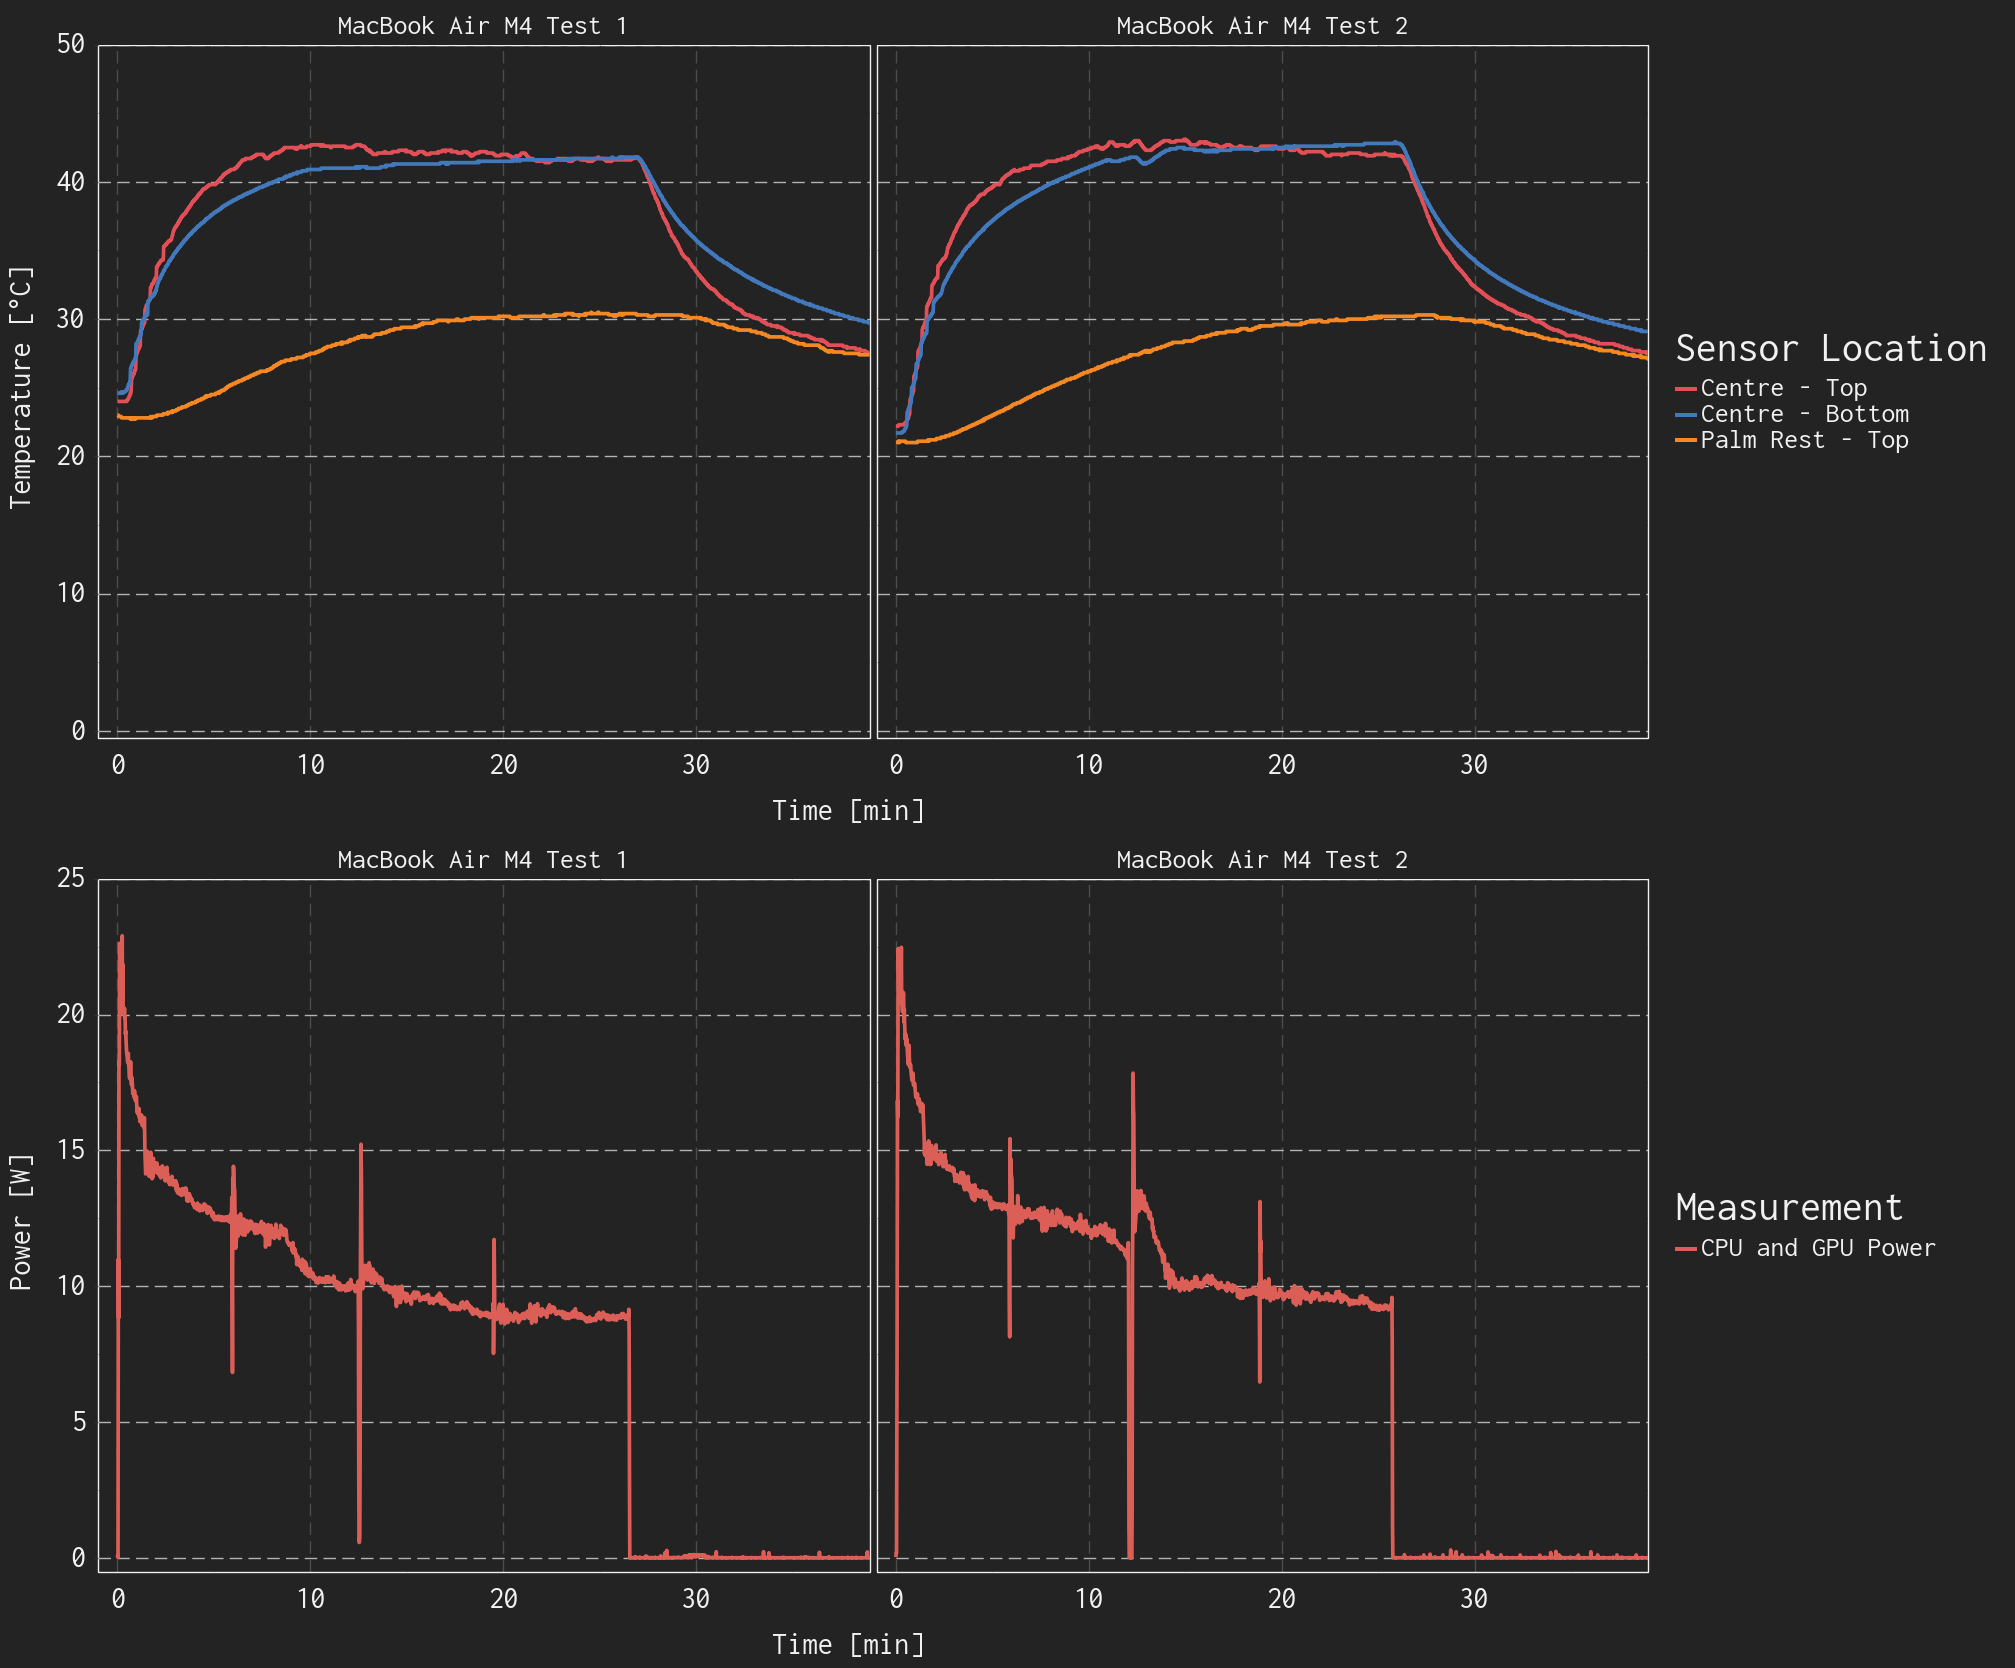
Task: Click the red Centre - Top legend swatch
Action: pos(1686,388)
